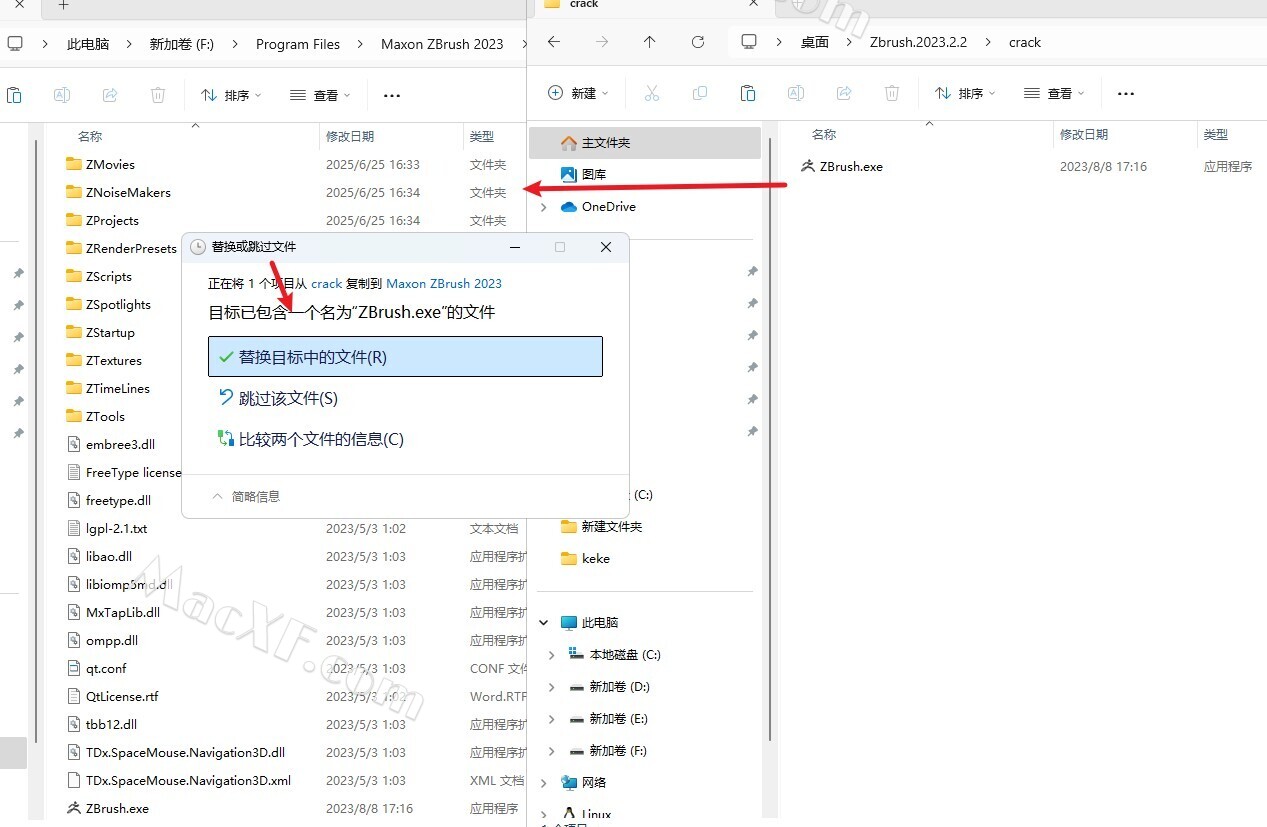Choose 比较两个文件的信息(C) to compare both files
The width and height of the screenshot is (1267, 827).
tap(405, 439)
